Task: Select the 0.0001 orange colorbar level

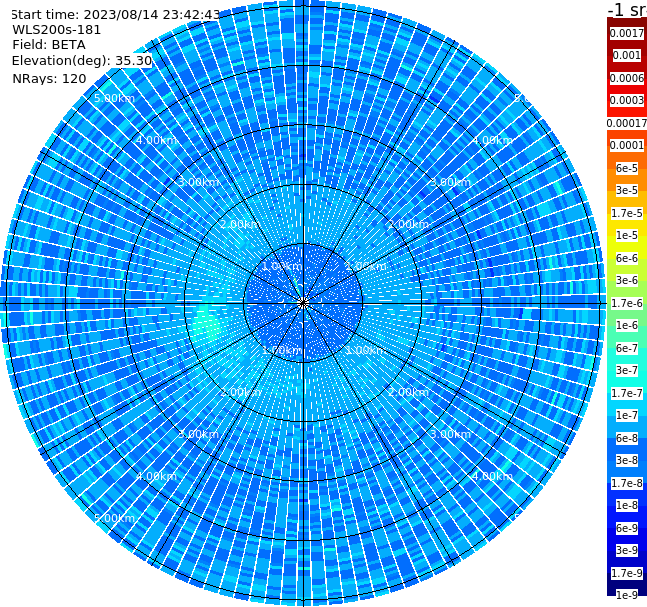Action: [x=627, y=145]
